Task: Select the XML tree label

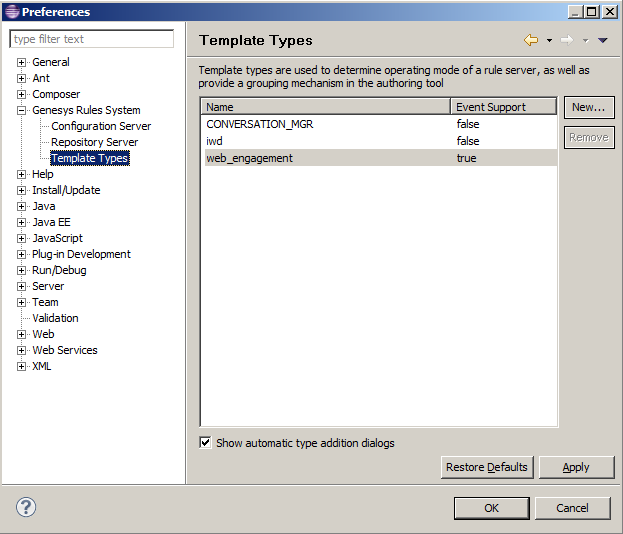Action: [42, 366]
